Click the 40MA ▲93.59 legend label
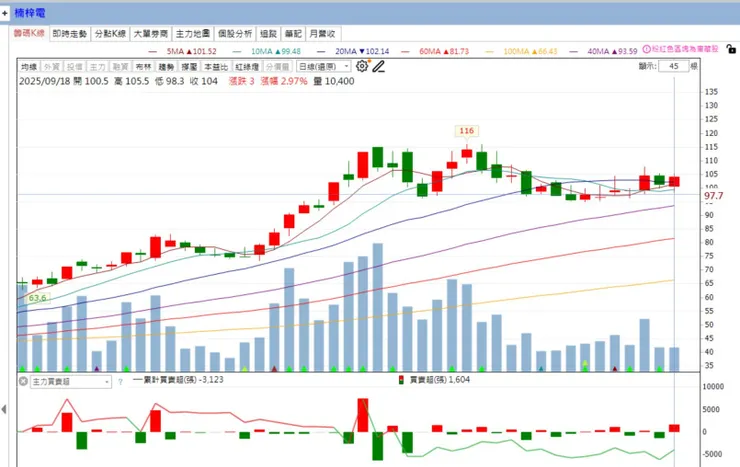Image resolution: width=740 pixels, height=467 pixels. click(612, 51)
